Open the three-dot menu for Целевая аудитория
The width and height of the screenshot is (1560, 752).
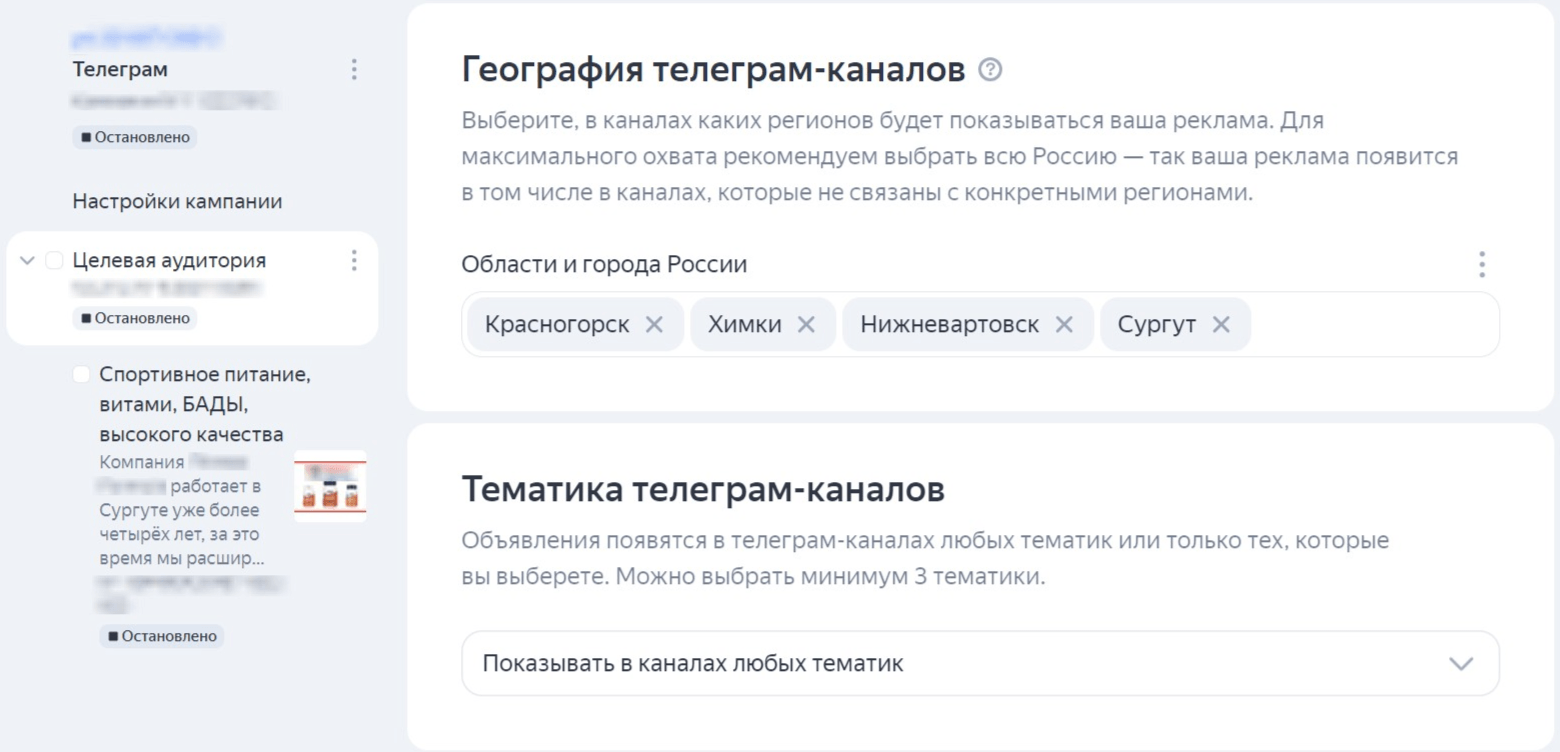[354, 261]
